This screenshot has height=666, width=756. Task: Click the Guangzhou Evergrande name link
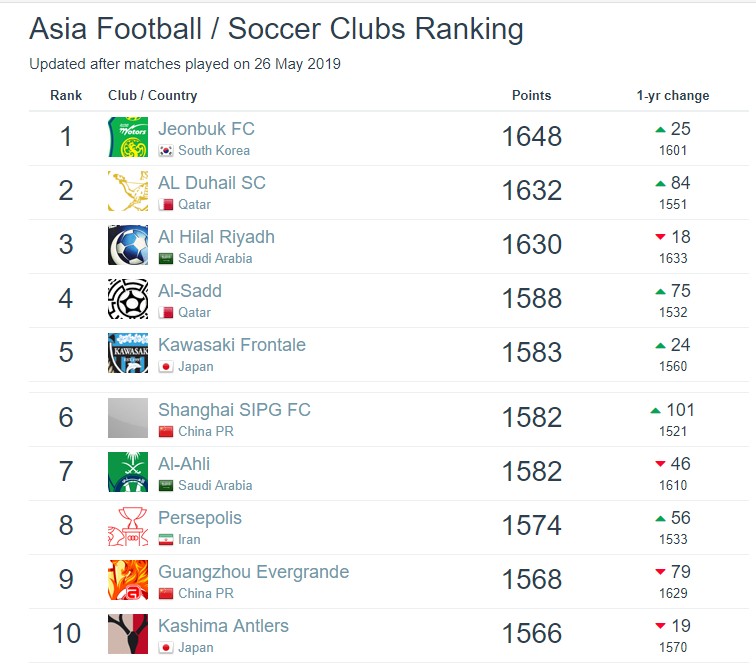coord(254,572)
